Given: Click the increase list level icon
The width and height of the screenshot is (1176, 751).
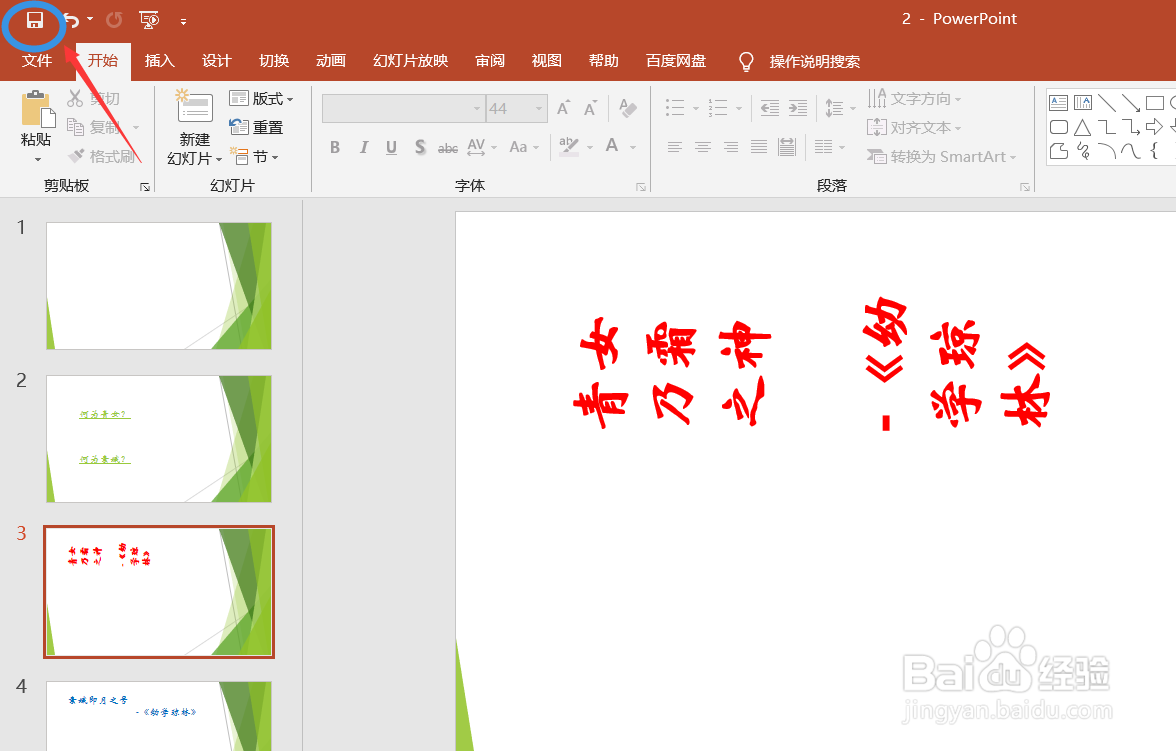Looking at the screenshot, I should click(x=798, y=108).
